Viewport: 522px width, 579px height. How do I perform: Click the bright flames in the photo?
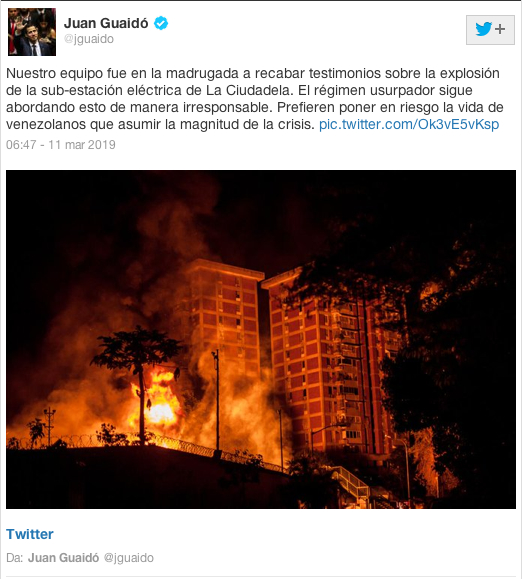point(159,401)
